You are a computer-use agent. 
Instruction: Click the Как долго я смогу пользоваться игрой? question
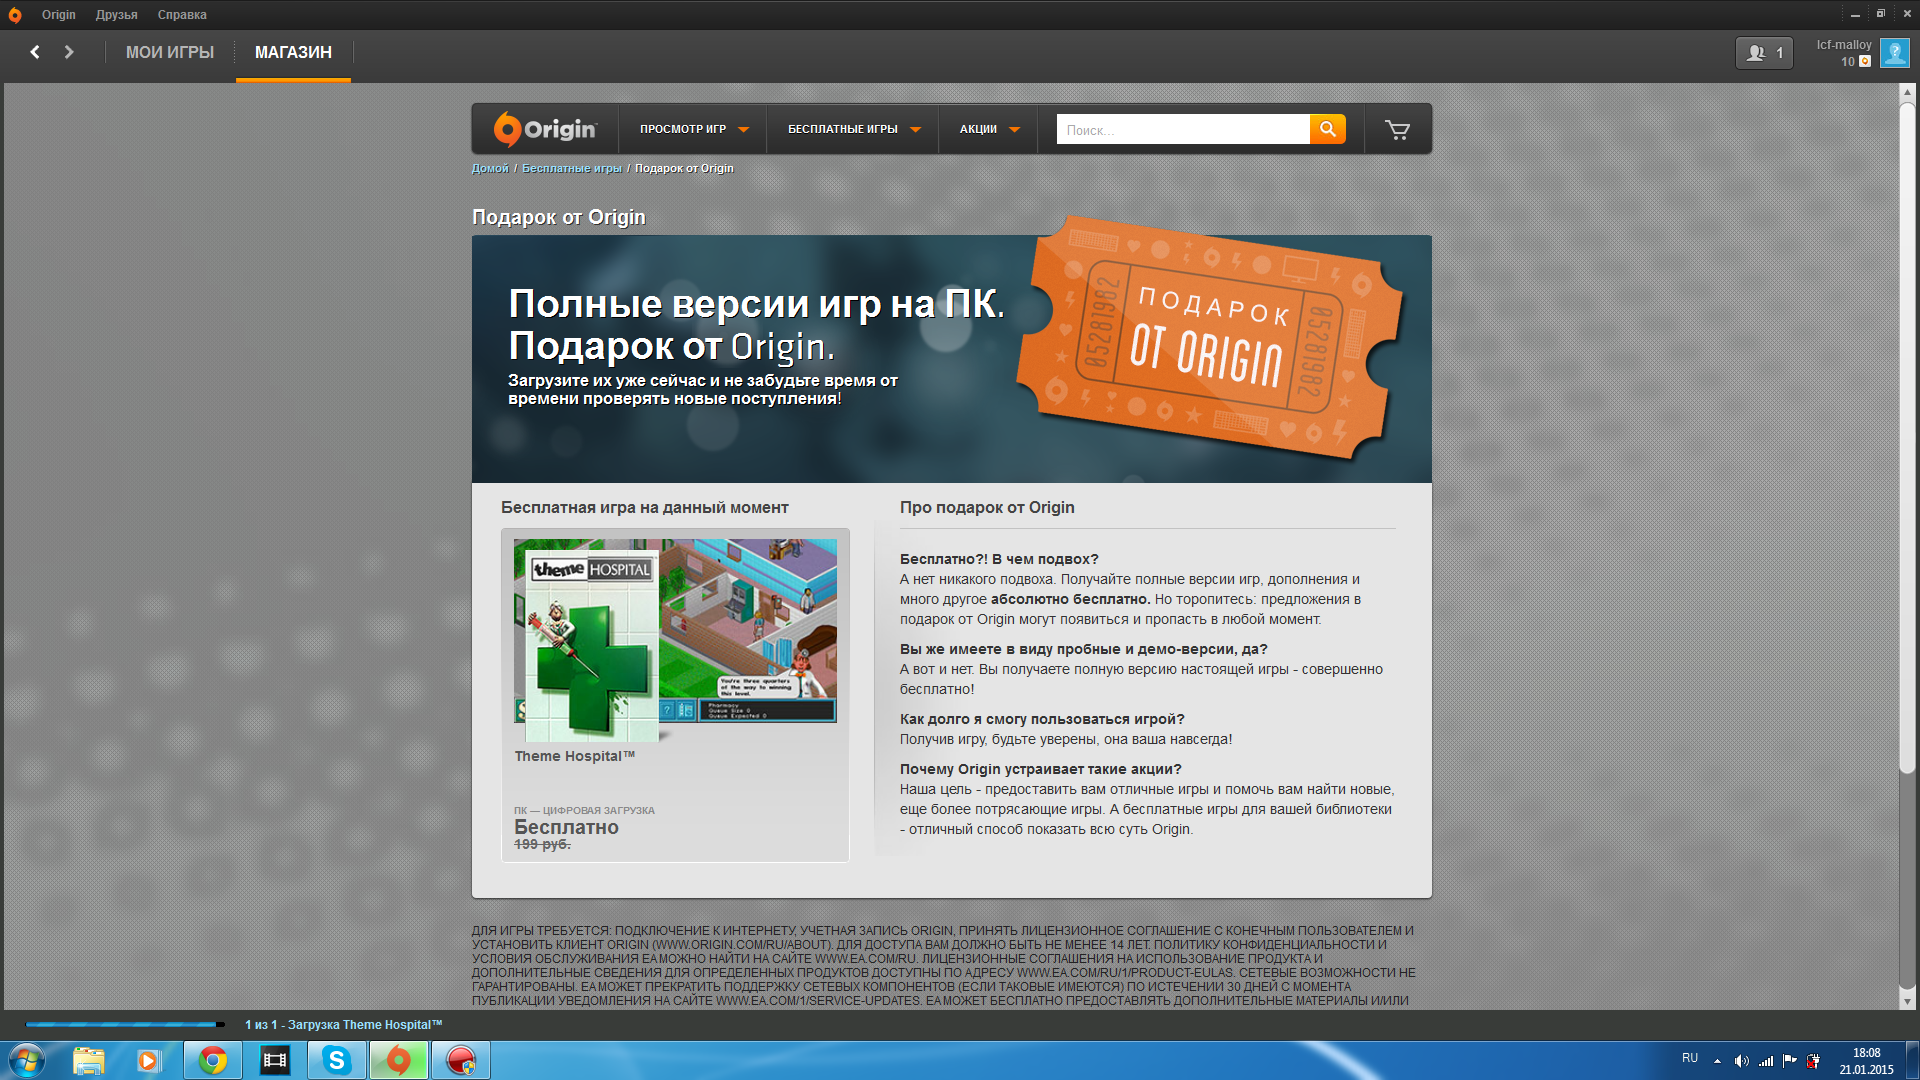coord(1042,719)
